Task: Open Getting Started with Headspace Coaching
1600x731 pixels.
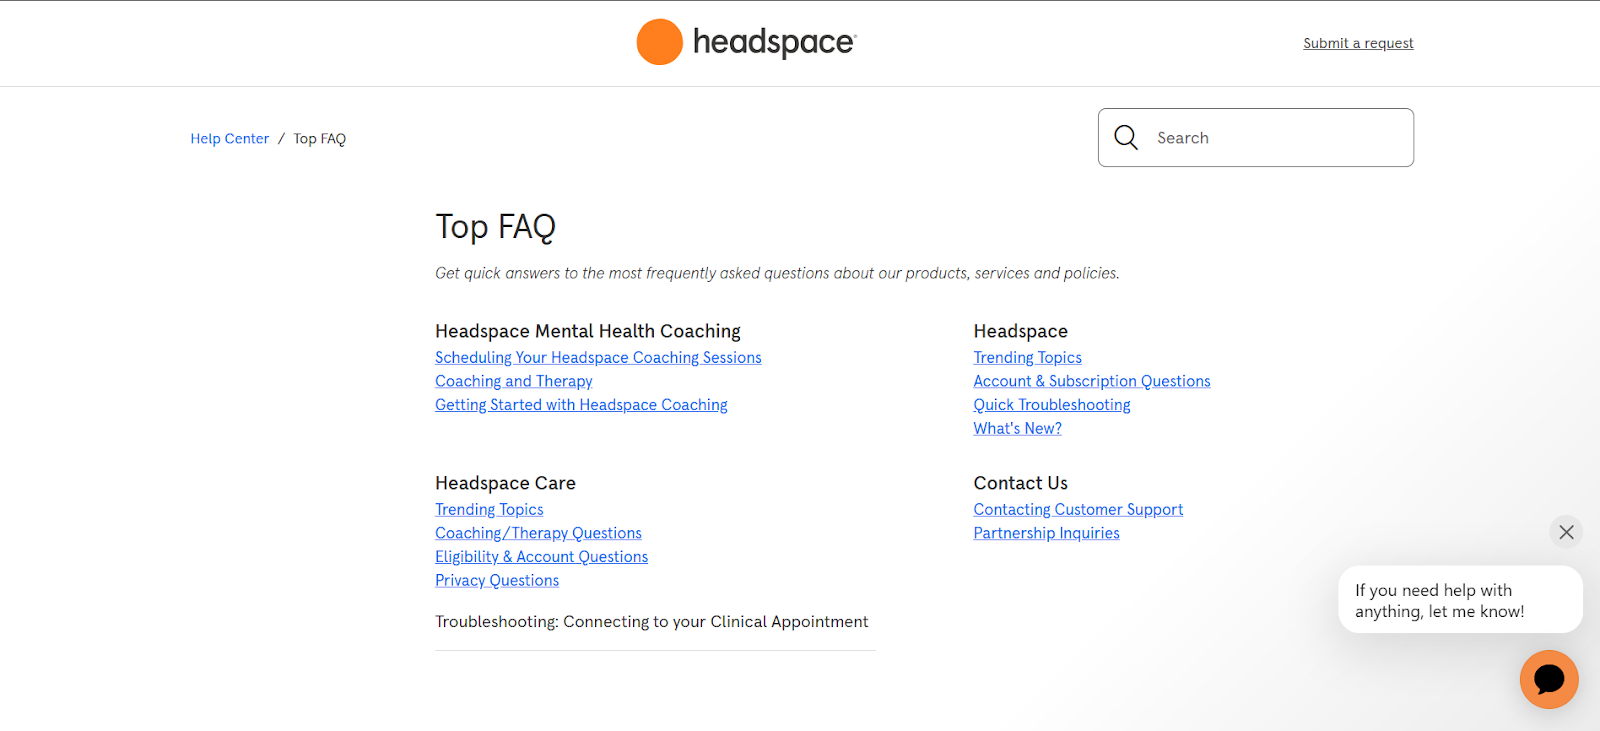Action: tap(581, 405)
